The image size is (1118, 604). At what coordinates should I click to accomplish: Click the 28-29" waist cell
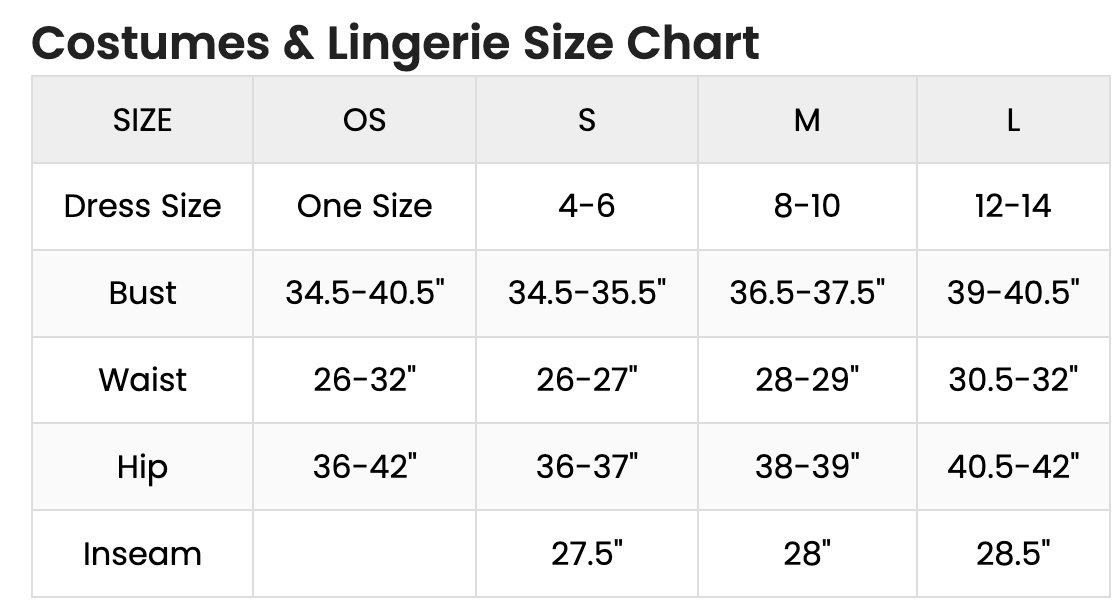click(x=807, y=380)
